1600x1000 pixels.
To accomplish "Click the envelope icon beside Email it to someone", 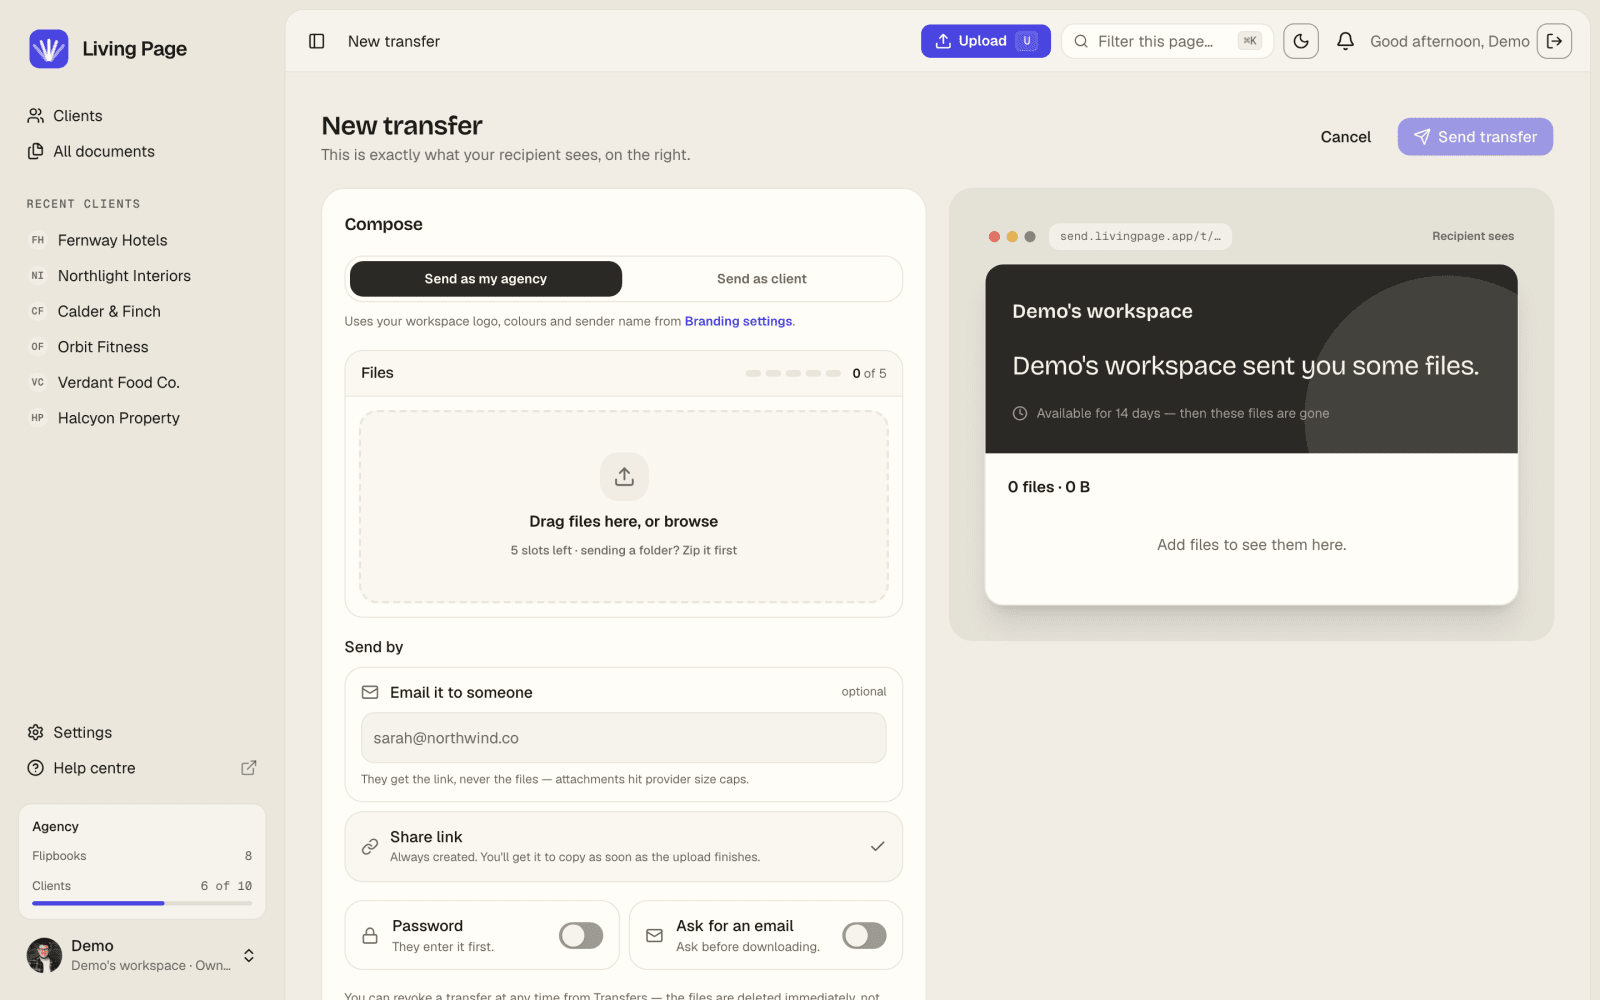I will point(370,692).
